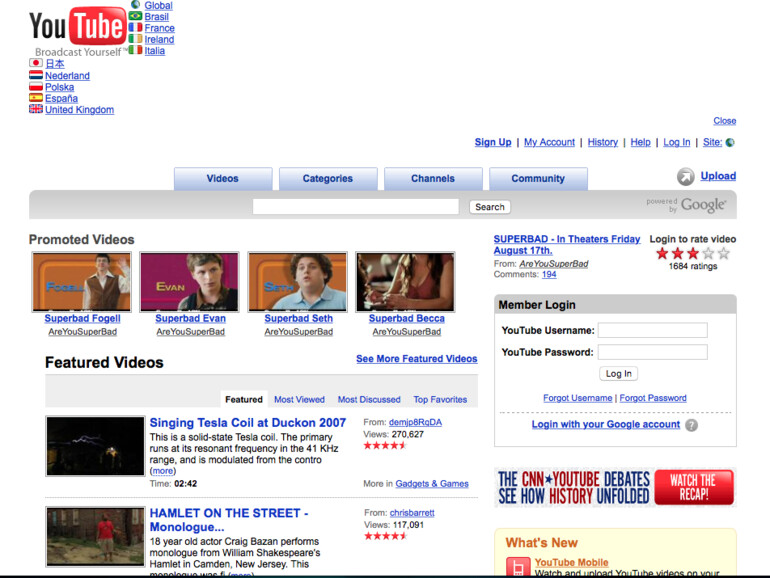Open See More Featured Videos link
Viewport: 770px width, 578px height.
[417, 358]
